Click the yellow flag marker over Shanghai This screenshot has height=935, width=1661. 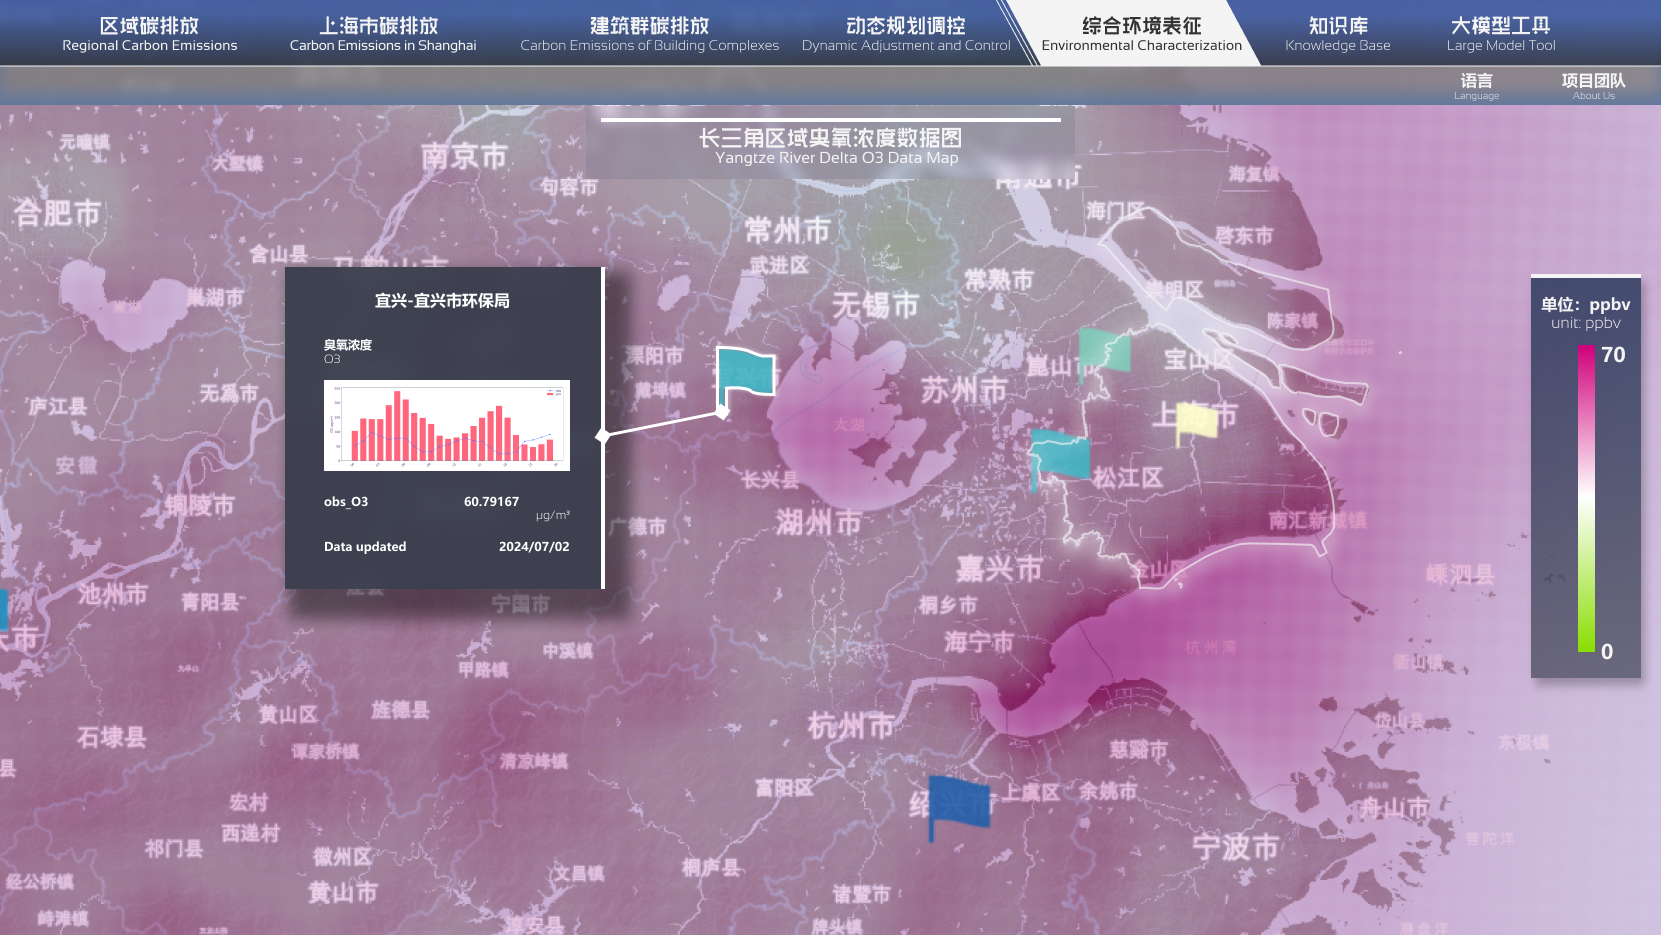click(x=1197, y=420)
